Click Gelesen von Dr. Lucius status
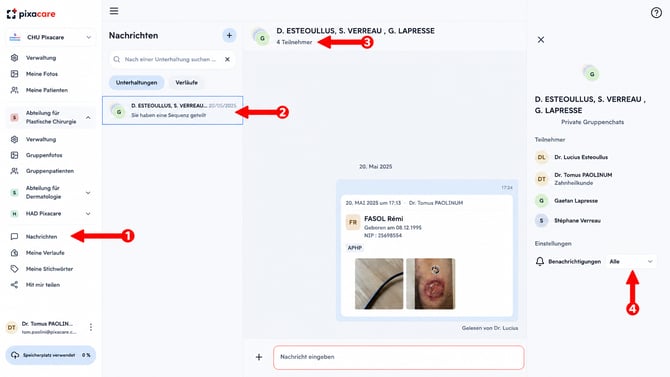 [x=490, y=328]
